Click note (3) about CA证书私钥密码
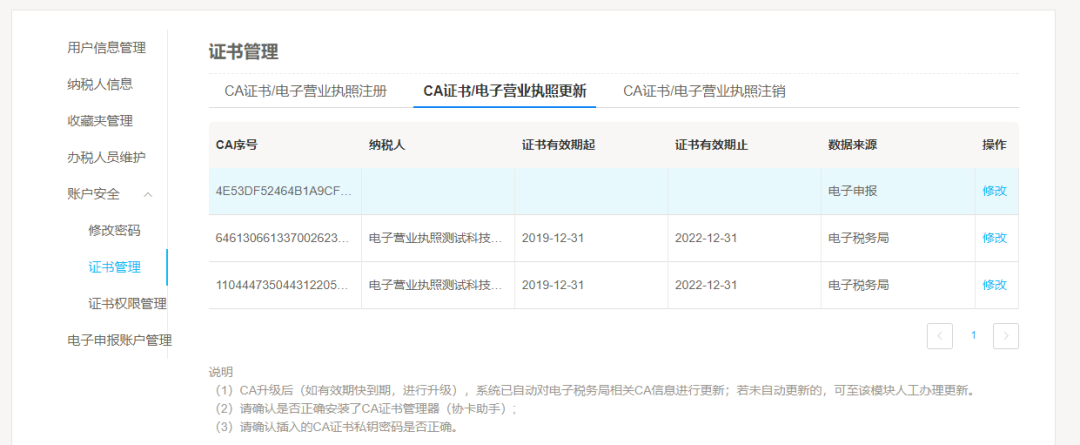Screen dimensions: 1080x445 [x=336, y=426]
